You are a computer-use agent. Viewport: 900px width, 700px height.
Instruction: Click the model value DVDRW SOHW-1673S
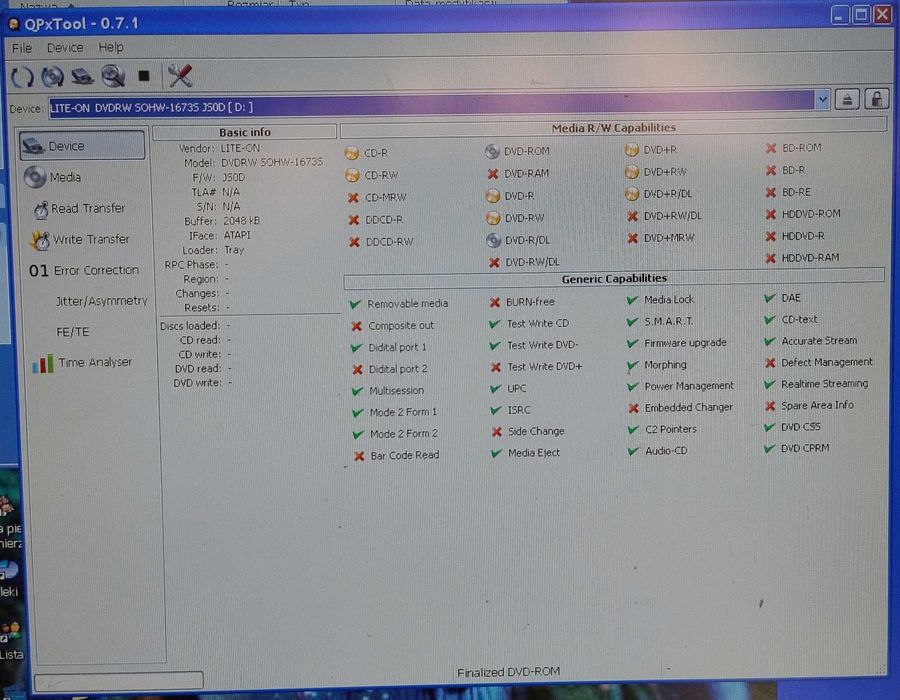coord(272,162)
